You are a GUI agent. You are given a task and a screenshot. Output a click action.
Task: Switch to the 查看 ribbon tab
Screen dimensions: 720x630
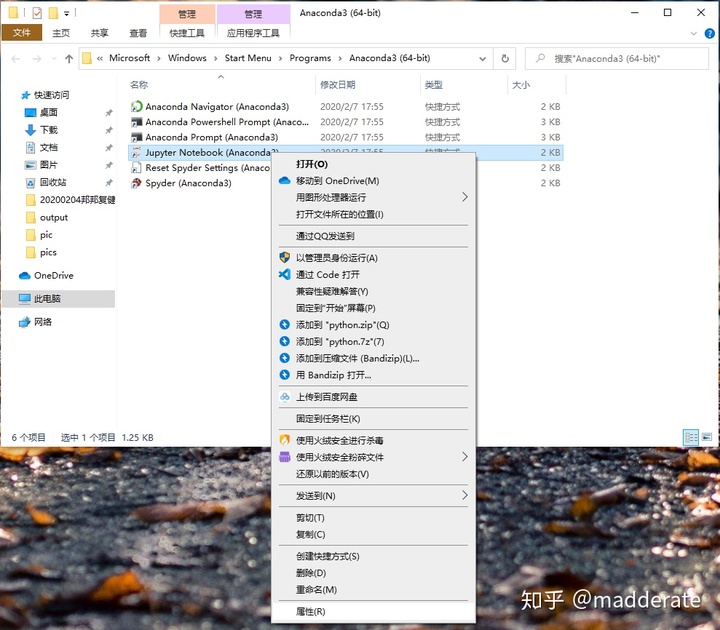(x=138, y=33)
